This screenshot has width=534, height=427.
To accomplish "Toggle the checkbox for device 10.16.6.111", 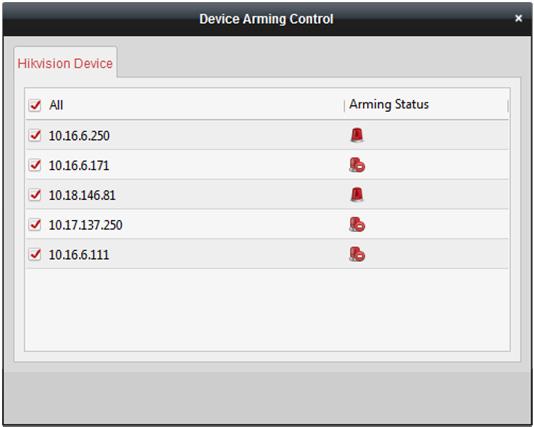I will click(35, 254).
